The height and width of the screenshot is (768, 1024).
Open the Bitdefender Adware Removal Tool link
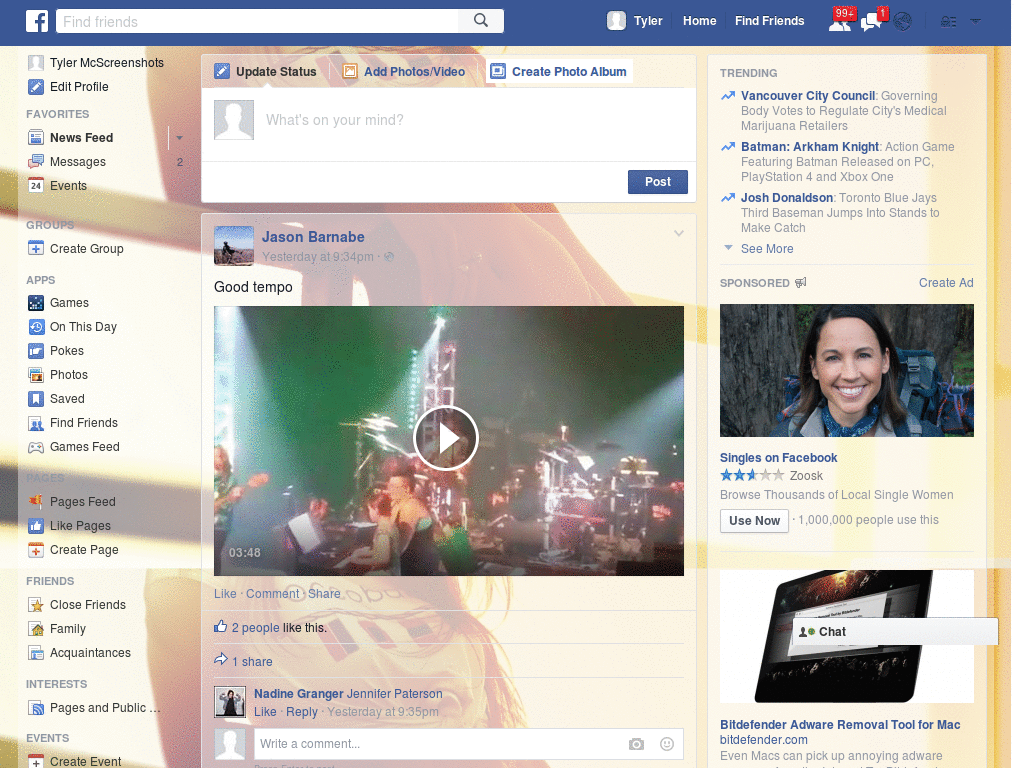click(840, 725)
